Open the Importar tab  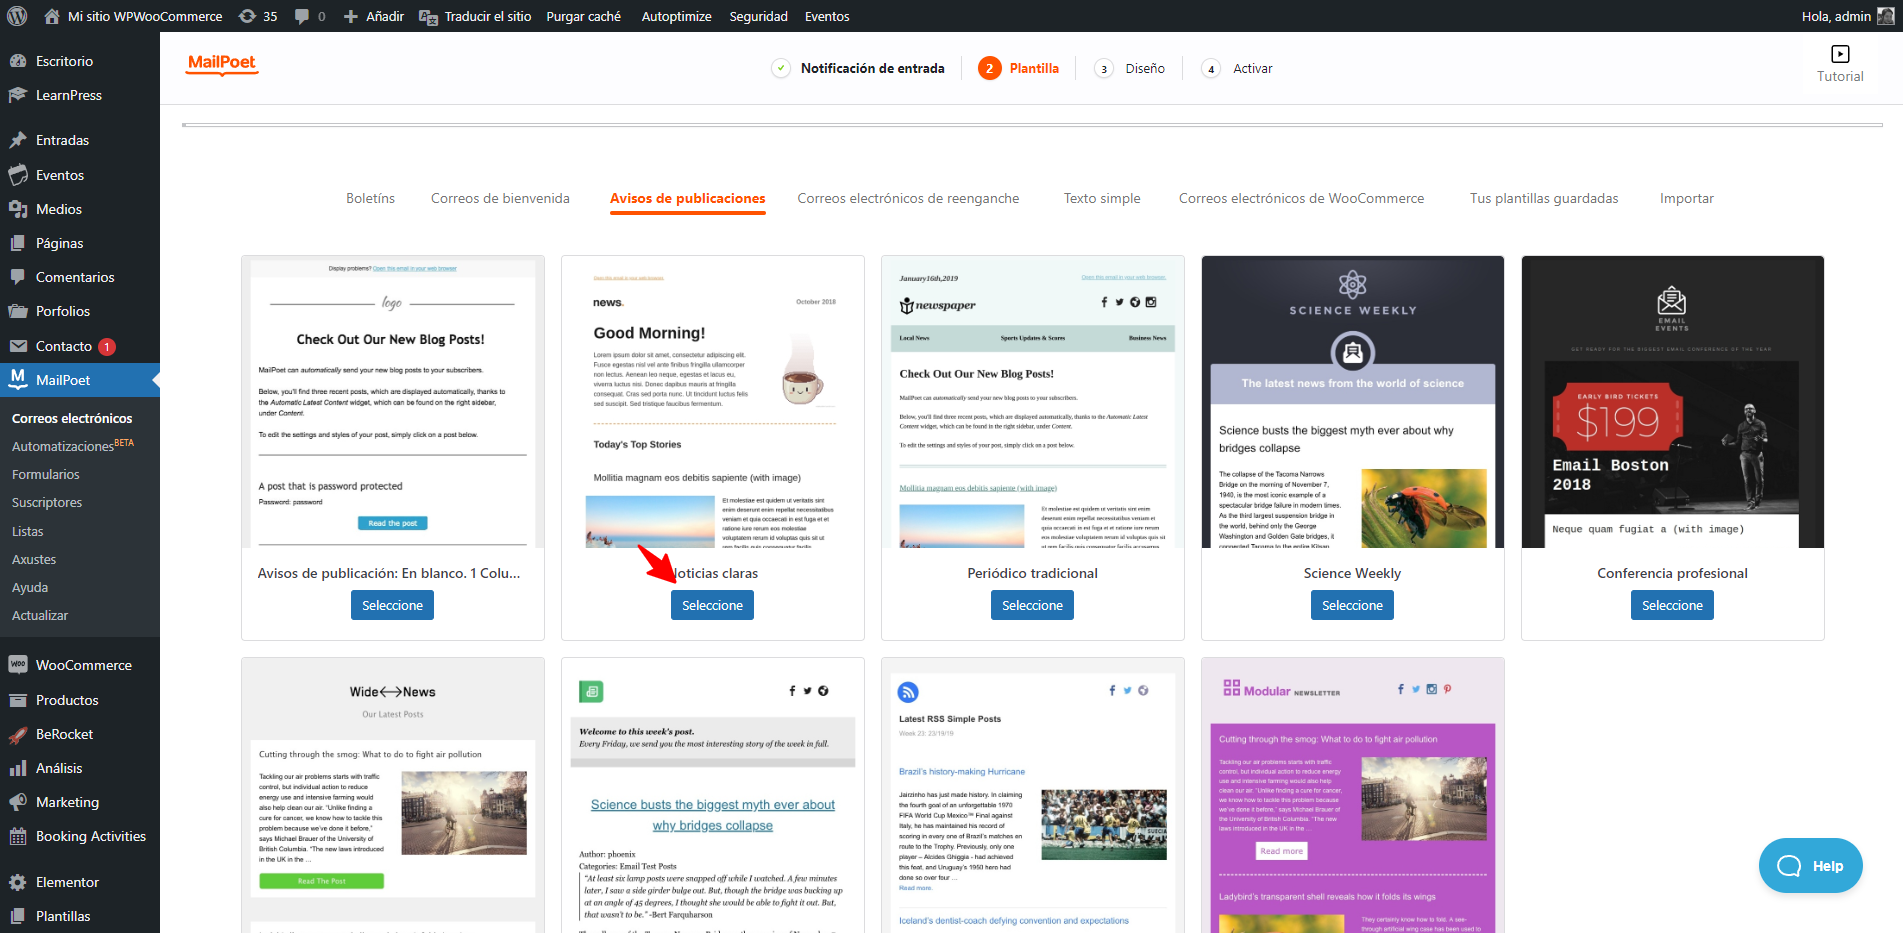[x=1687, y=198]
